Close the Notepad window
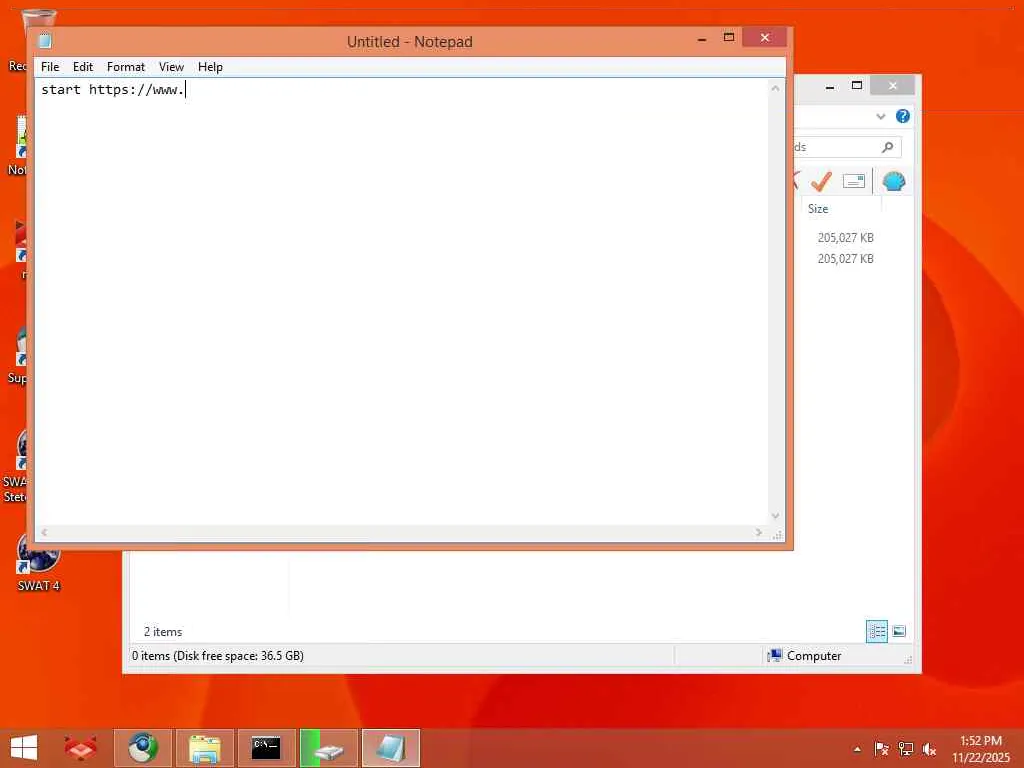Viewport: 1024px width, 768px height. point(765,37)
